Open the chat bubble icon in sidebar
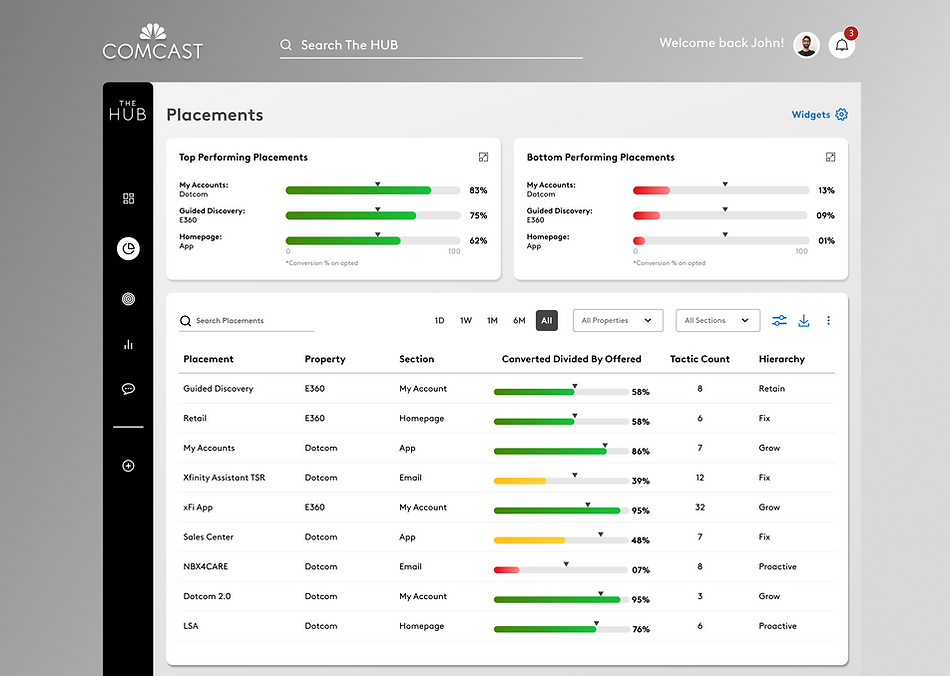Viewport: 950px width, 676px height. coord(128,389)
